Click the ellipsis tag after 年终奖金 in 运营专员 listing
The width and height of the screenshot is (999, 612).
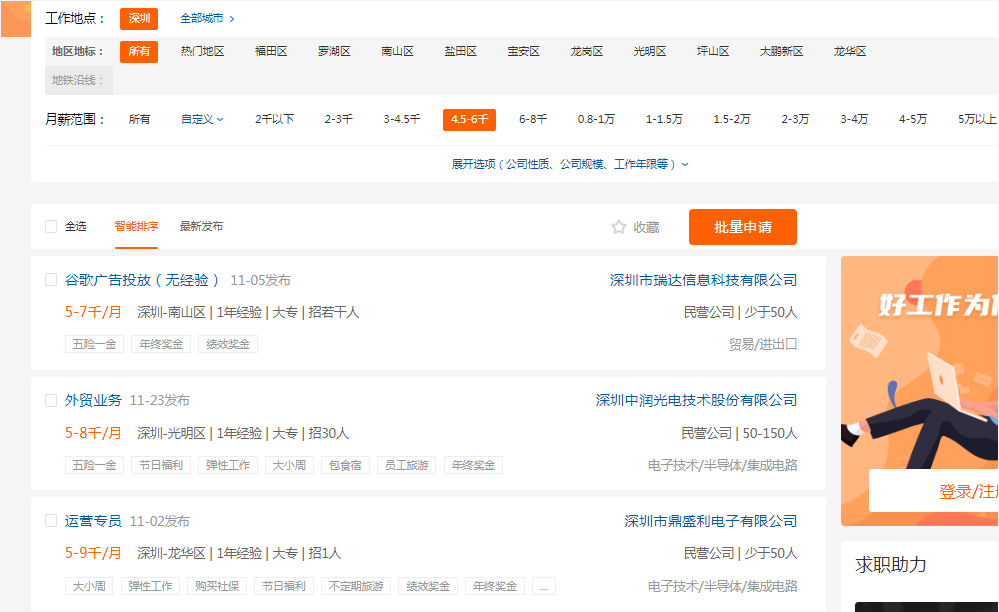pos(543,585)
